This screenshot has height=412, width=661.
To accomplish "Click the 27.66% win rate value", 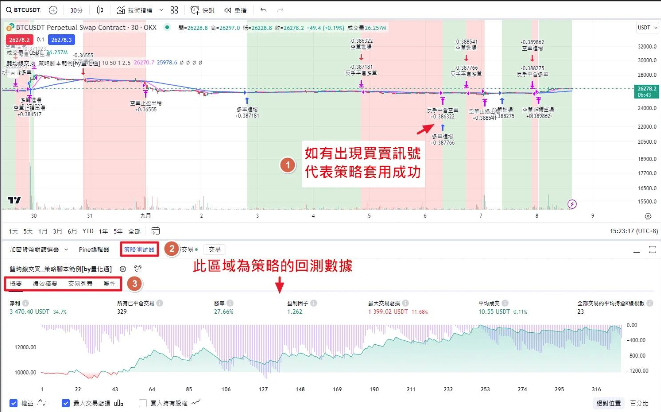I will pos(223,312).
